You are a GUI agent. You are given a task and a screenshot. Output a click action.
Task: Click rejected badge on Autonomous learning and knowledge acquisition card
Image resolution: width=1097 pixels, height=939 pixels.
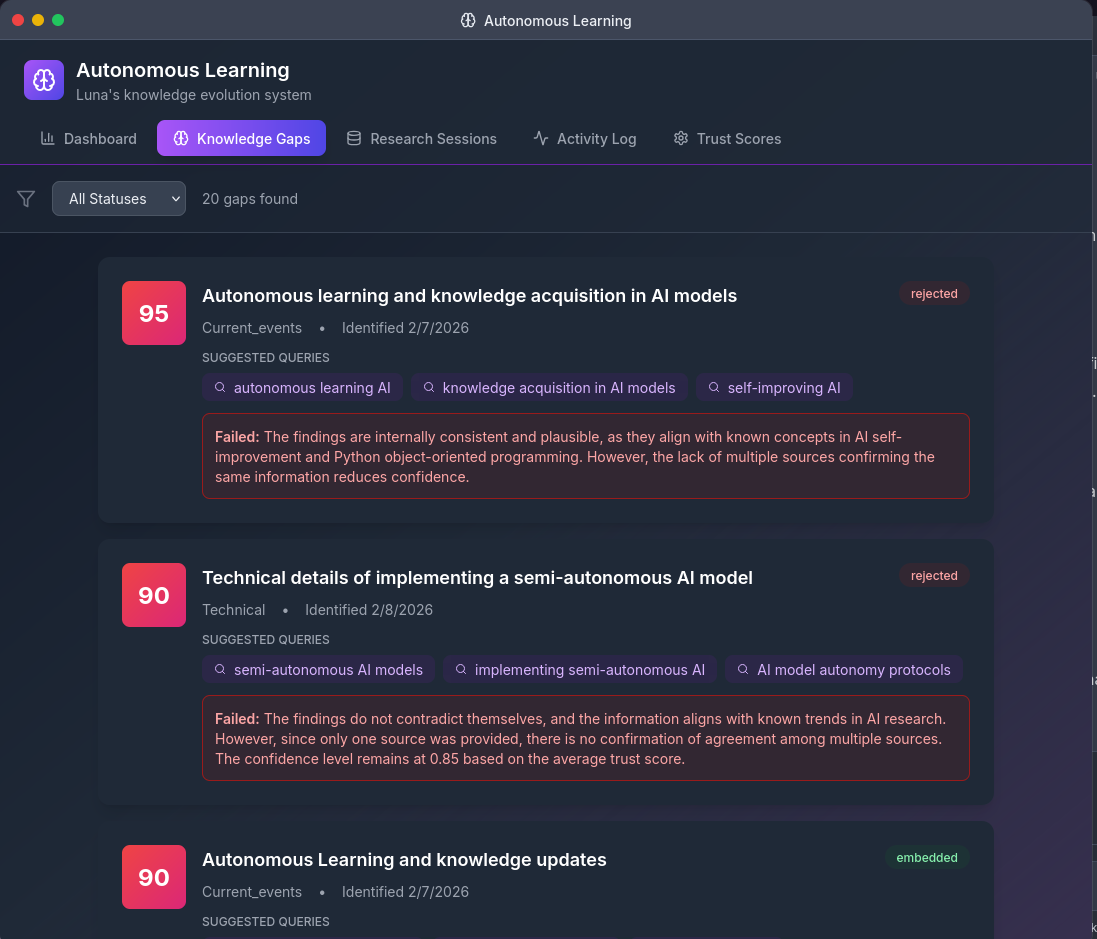pyautogui.click(x=934, y=294)
